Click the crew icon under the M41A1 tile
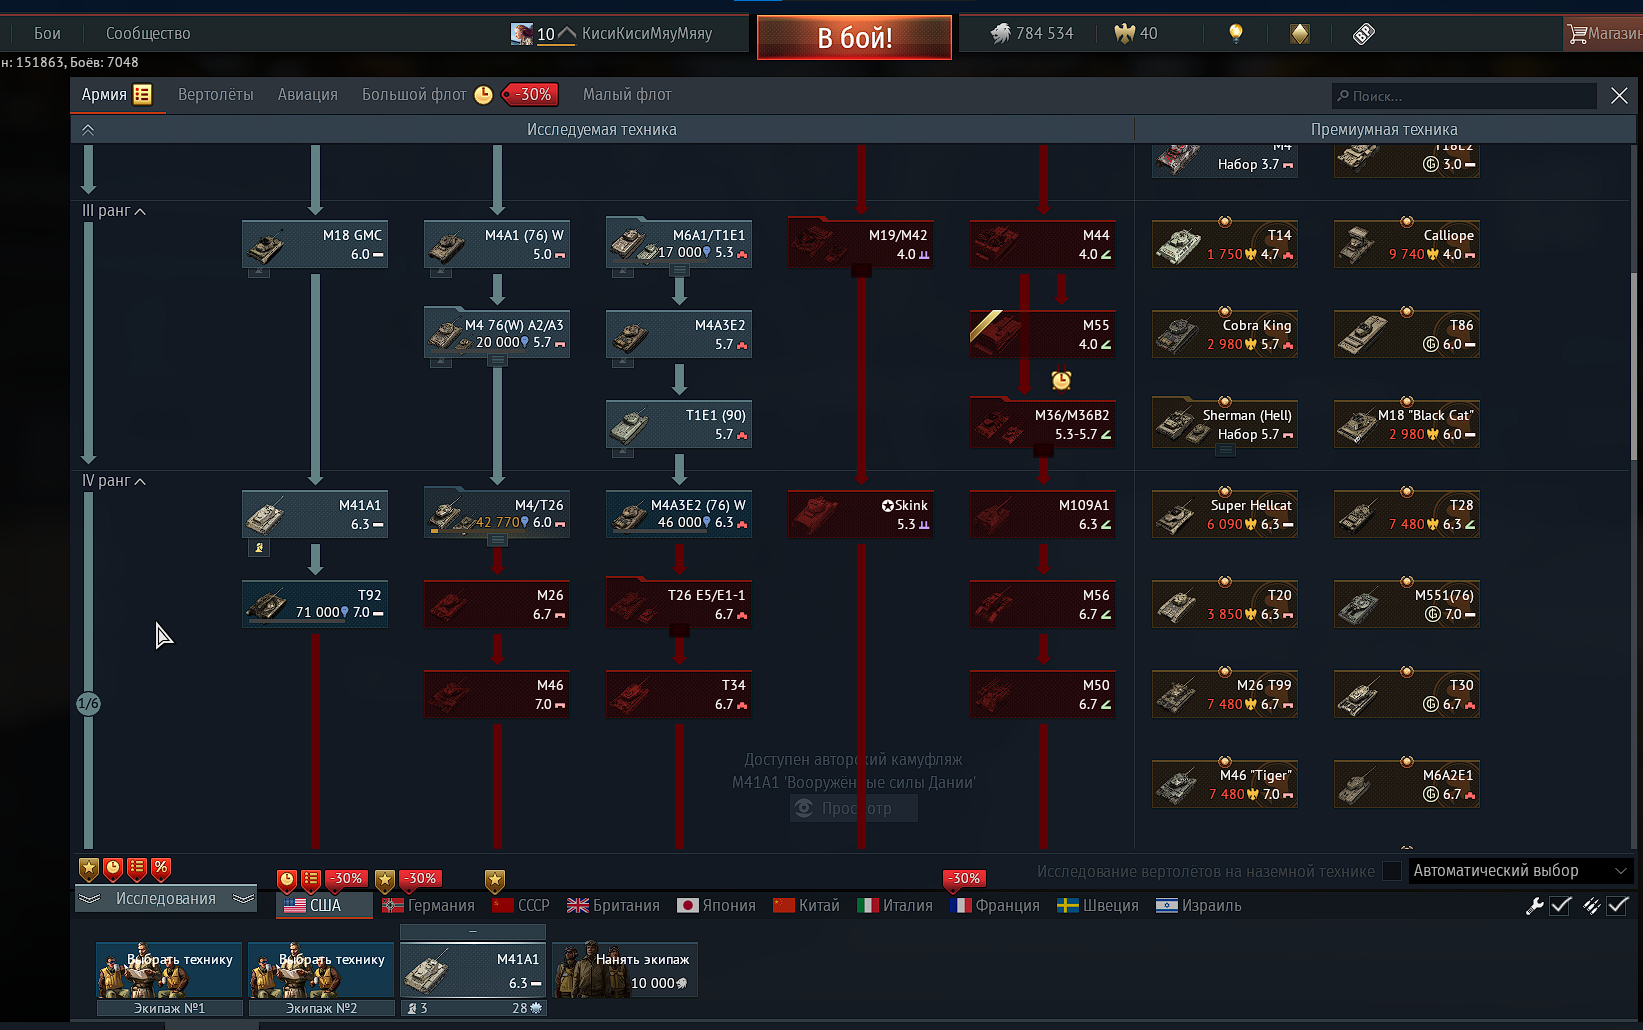1643x1030 pixels. [x=259, y=548]
